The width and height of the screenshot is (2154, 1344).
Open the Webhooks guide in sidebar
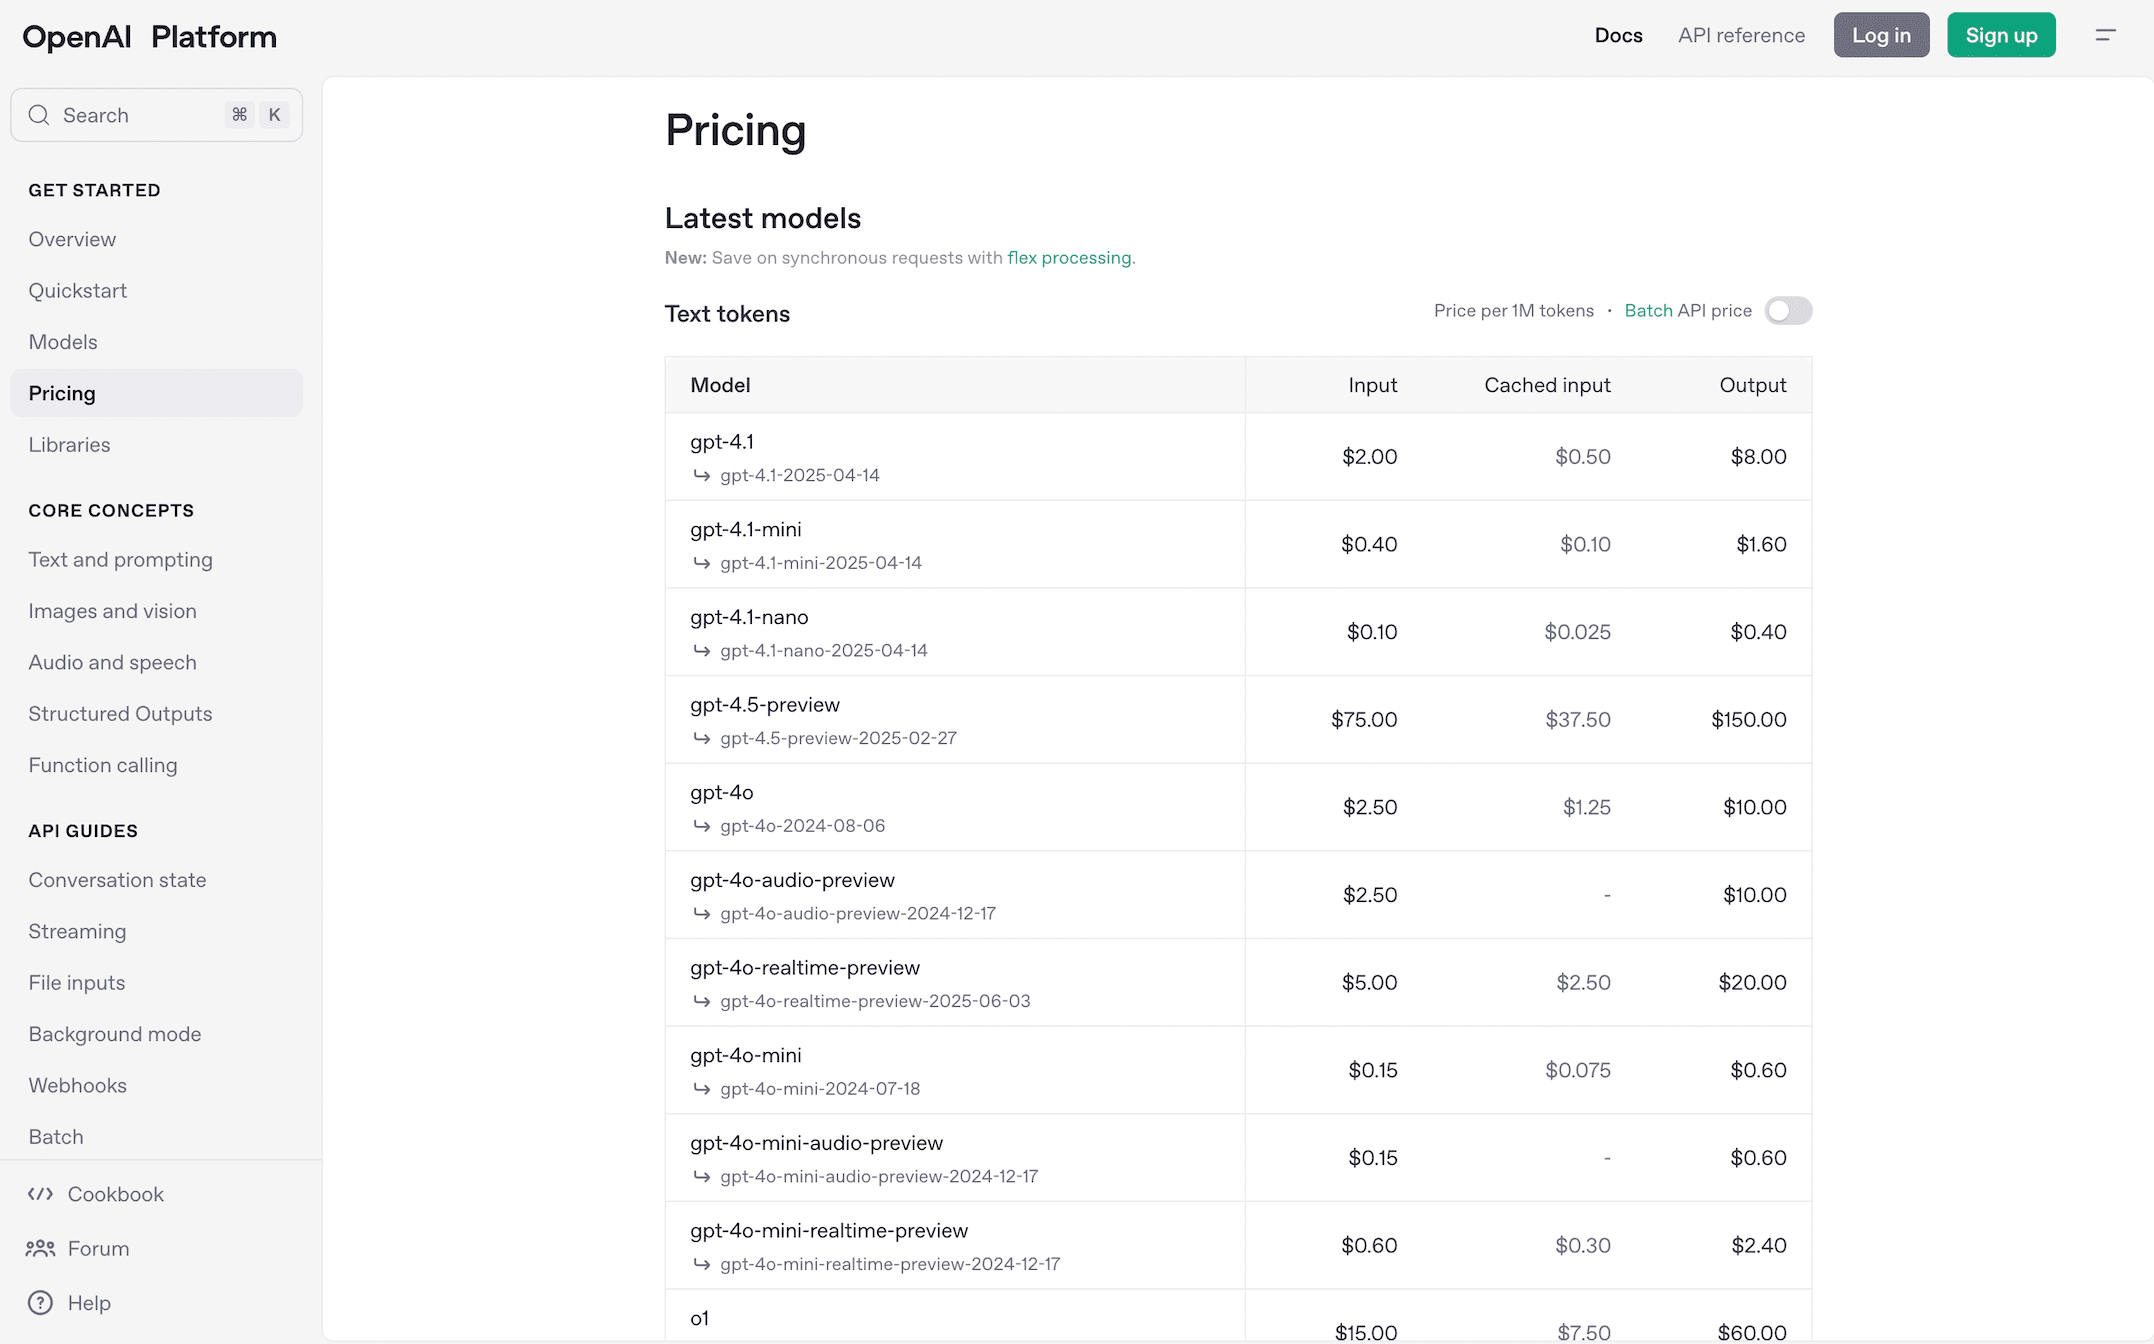click(77, 1085)
